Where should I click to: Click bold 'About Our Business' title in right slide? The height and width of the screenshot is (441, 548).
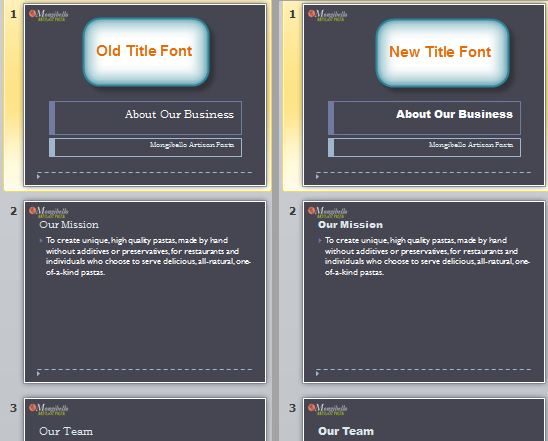[454, 114]
